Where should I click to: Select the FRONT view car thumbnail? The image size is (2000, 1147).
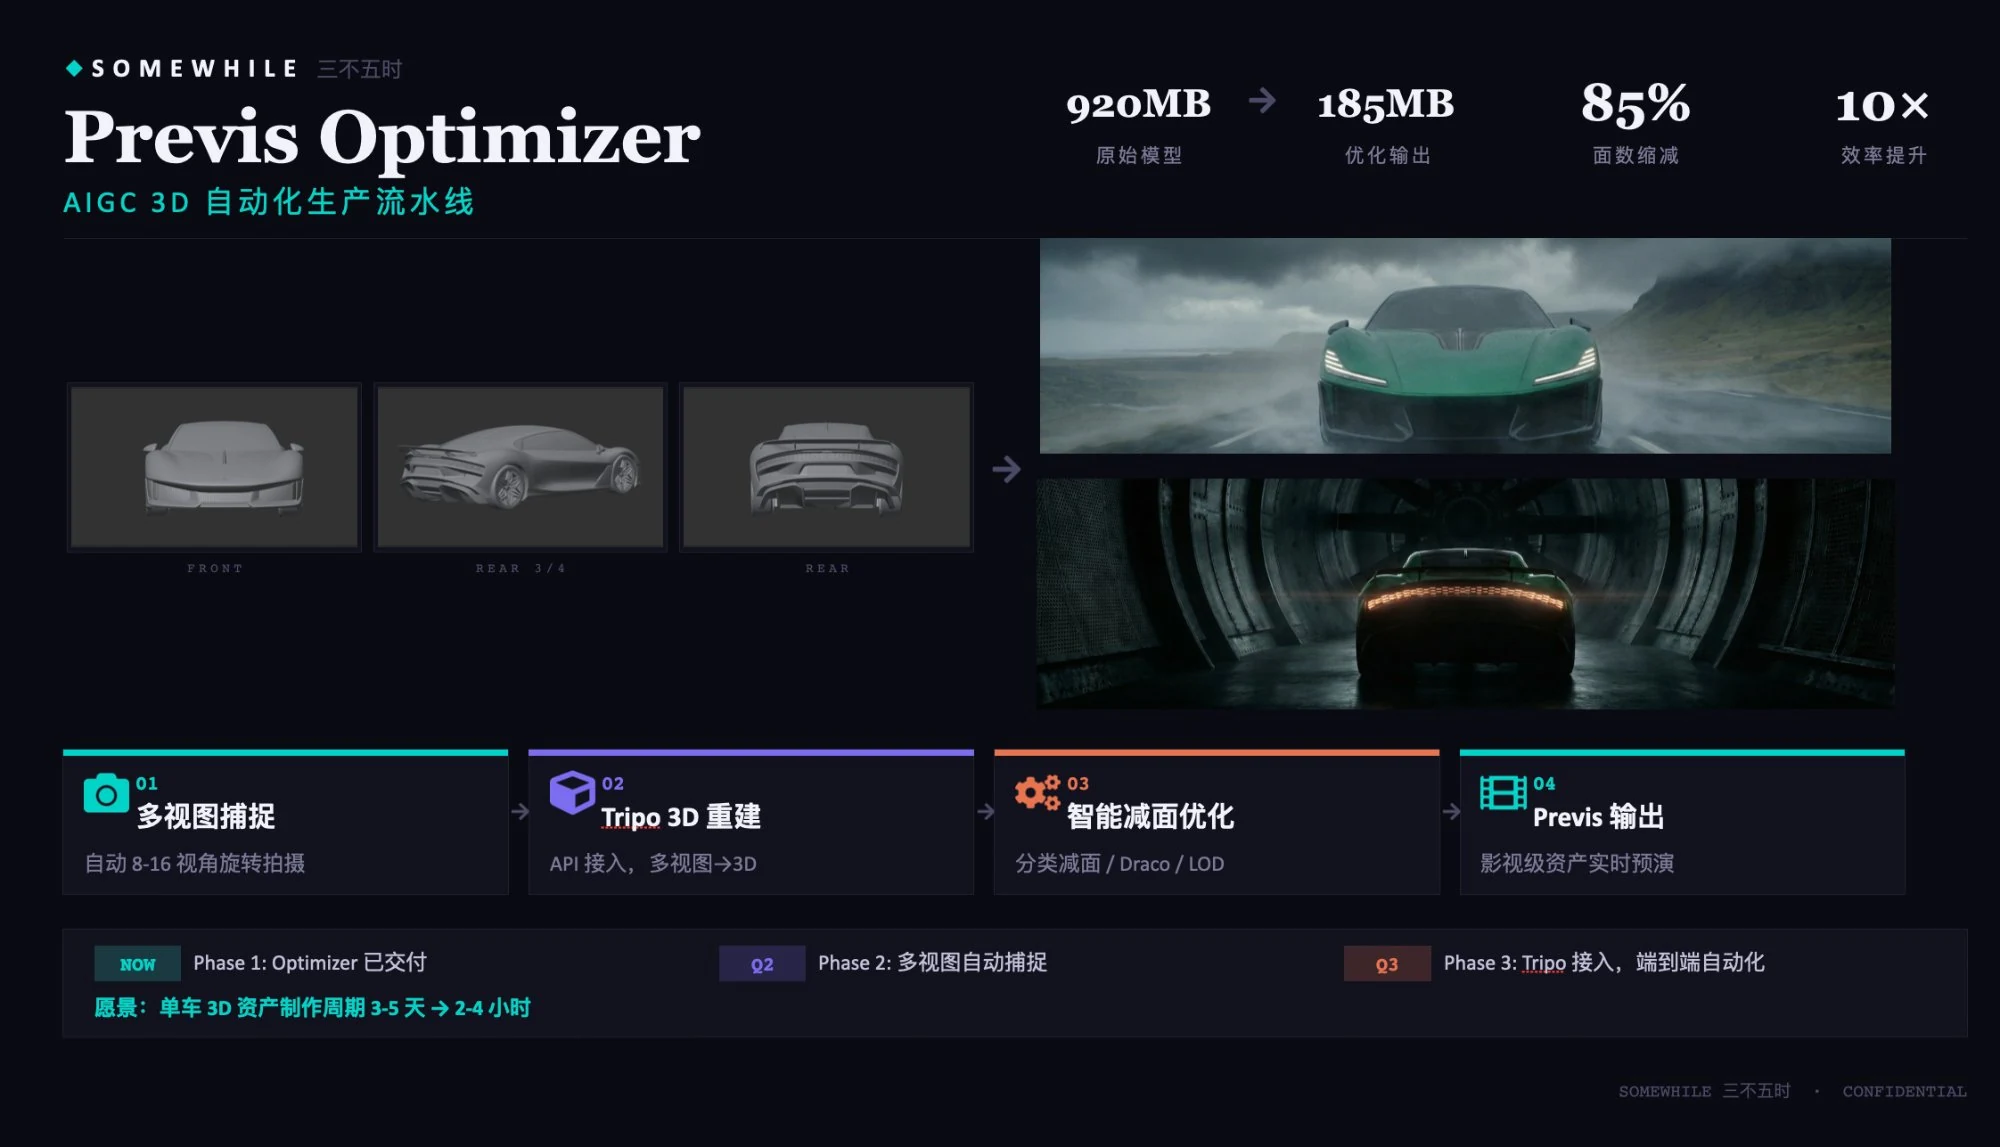coord(214,467)
